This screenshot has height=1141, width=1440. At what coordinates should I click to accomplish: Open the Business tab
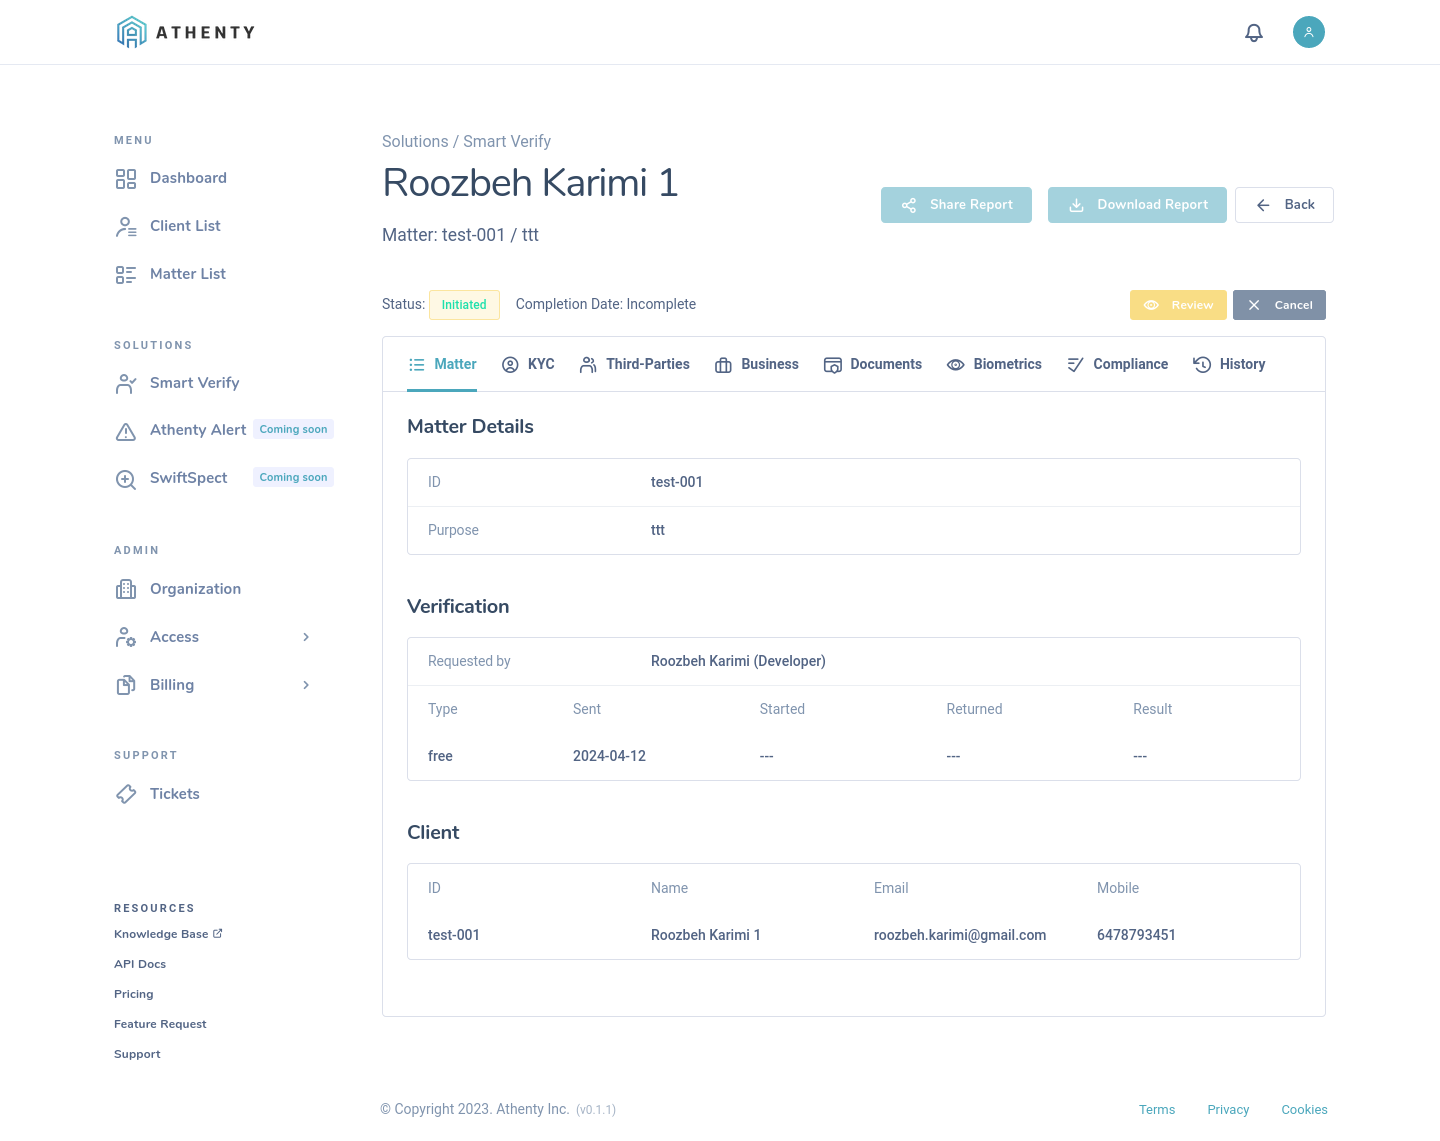pos(757,365)
